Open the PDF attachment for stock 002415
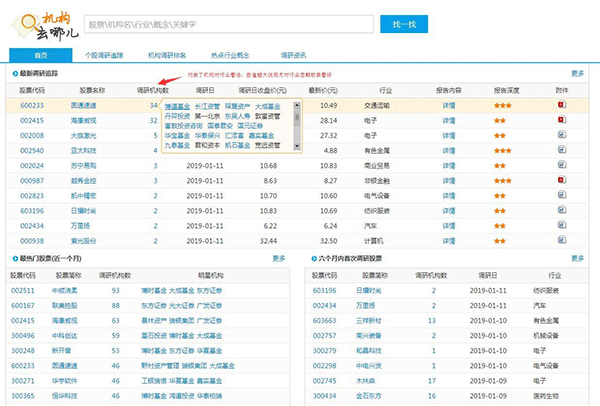600x406 pixels. pyautogui.click(x=561, y=120)
